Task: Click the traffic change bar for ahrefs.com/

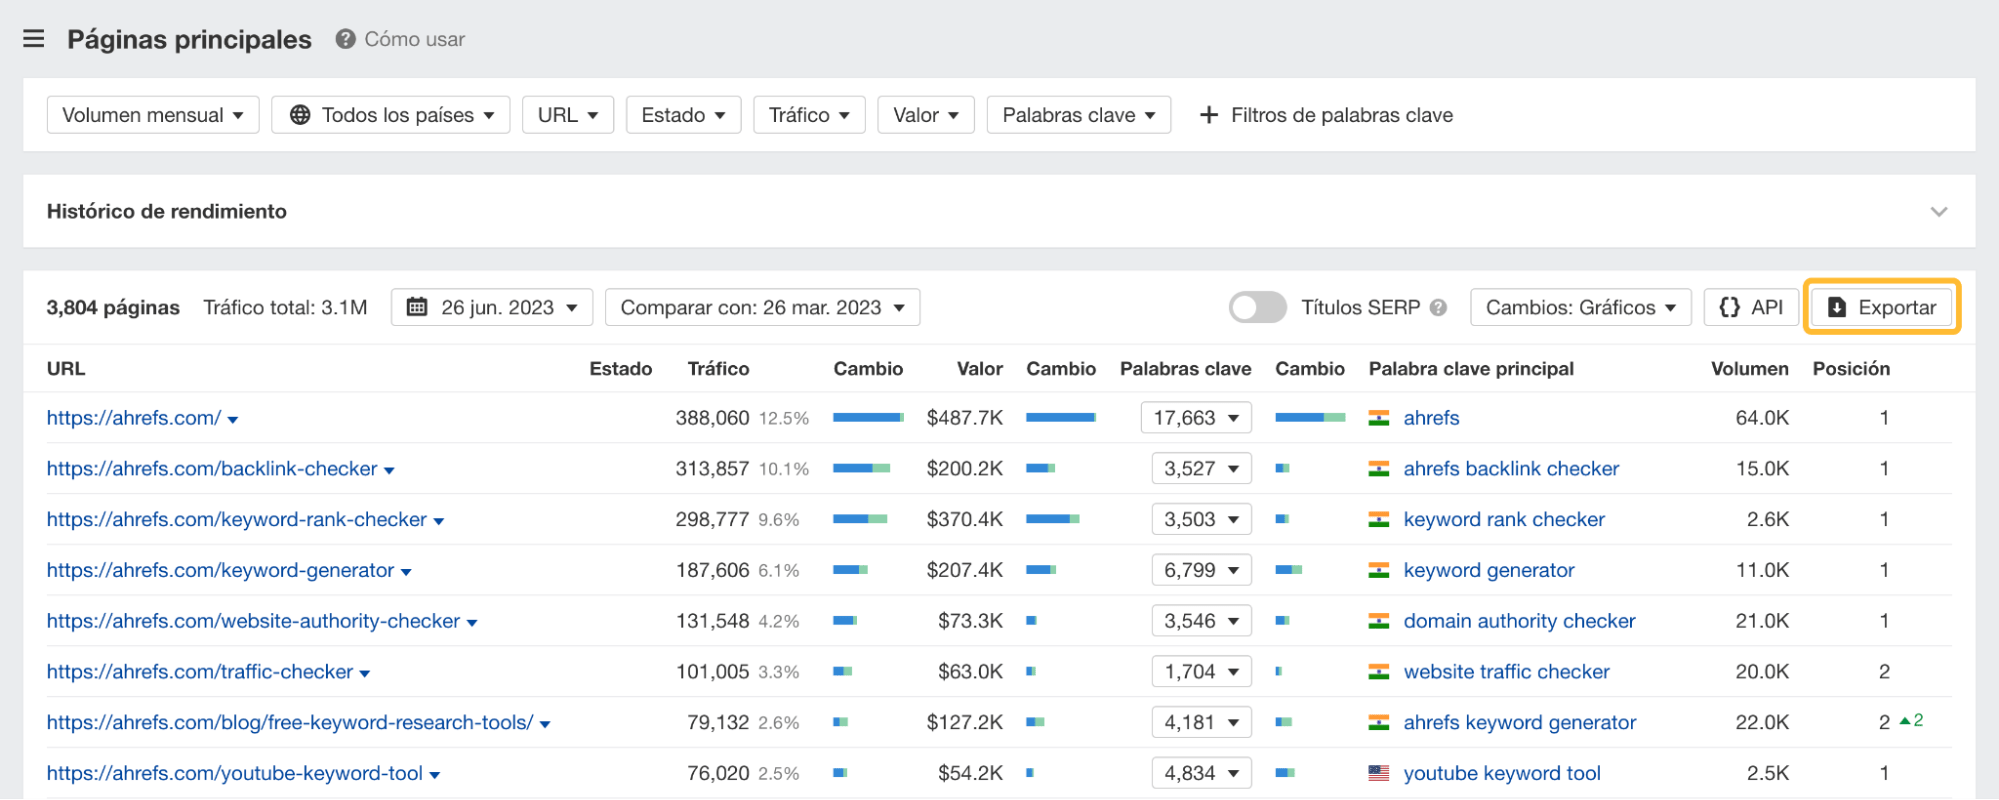Action: click(x=868, y=418)
